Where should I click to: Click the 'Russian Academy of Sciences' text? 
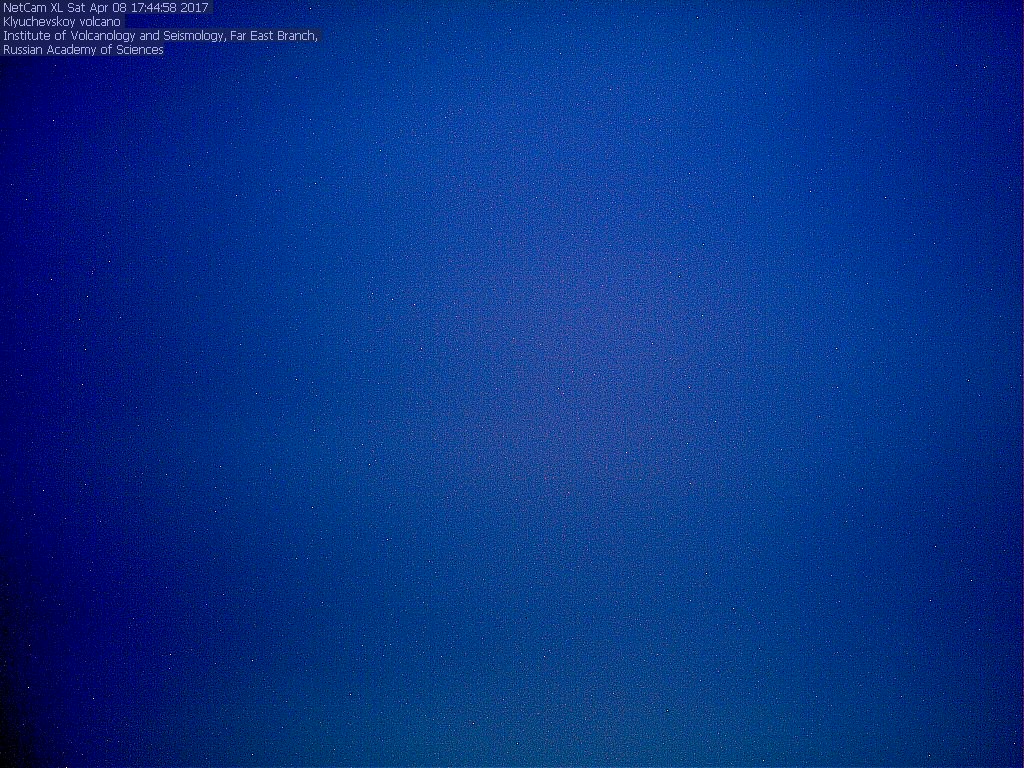click(84, 50)
